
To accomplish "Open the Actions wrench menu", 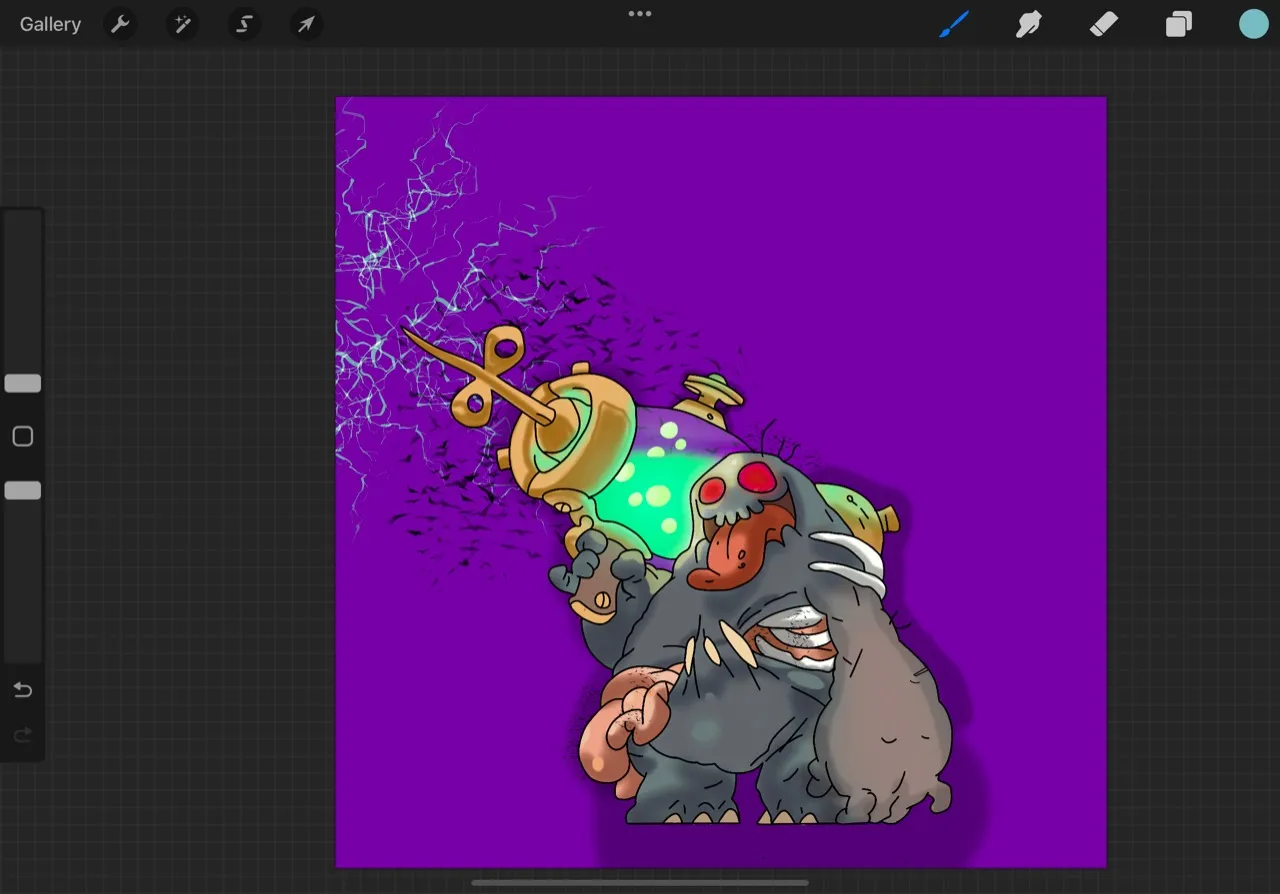I will click(x=120, y=24).
